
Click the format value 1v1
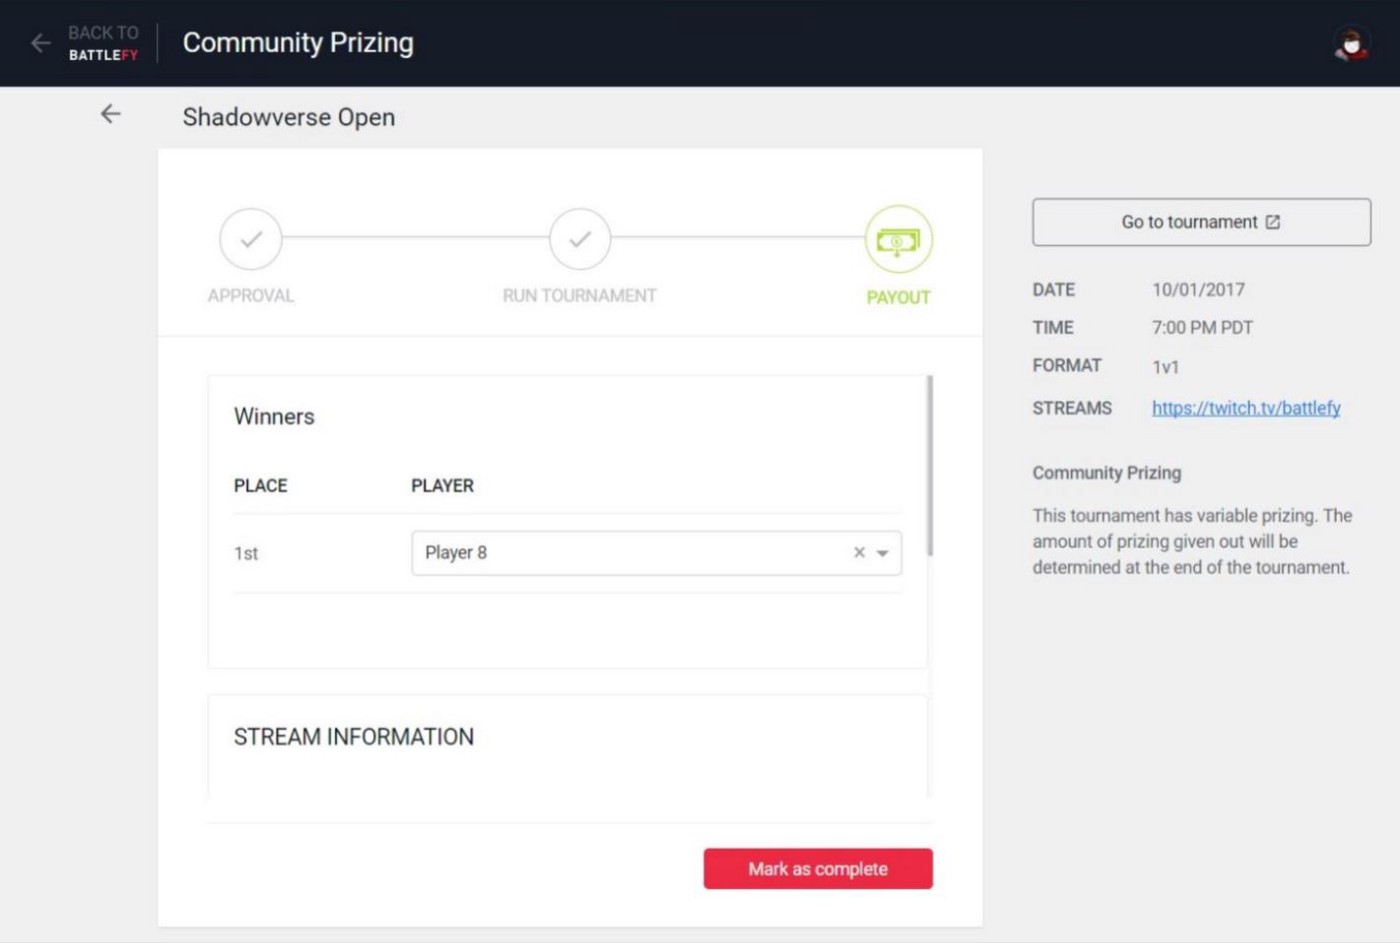coord(1165,367)
